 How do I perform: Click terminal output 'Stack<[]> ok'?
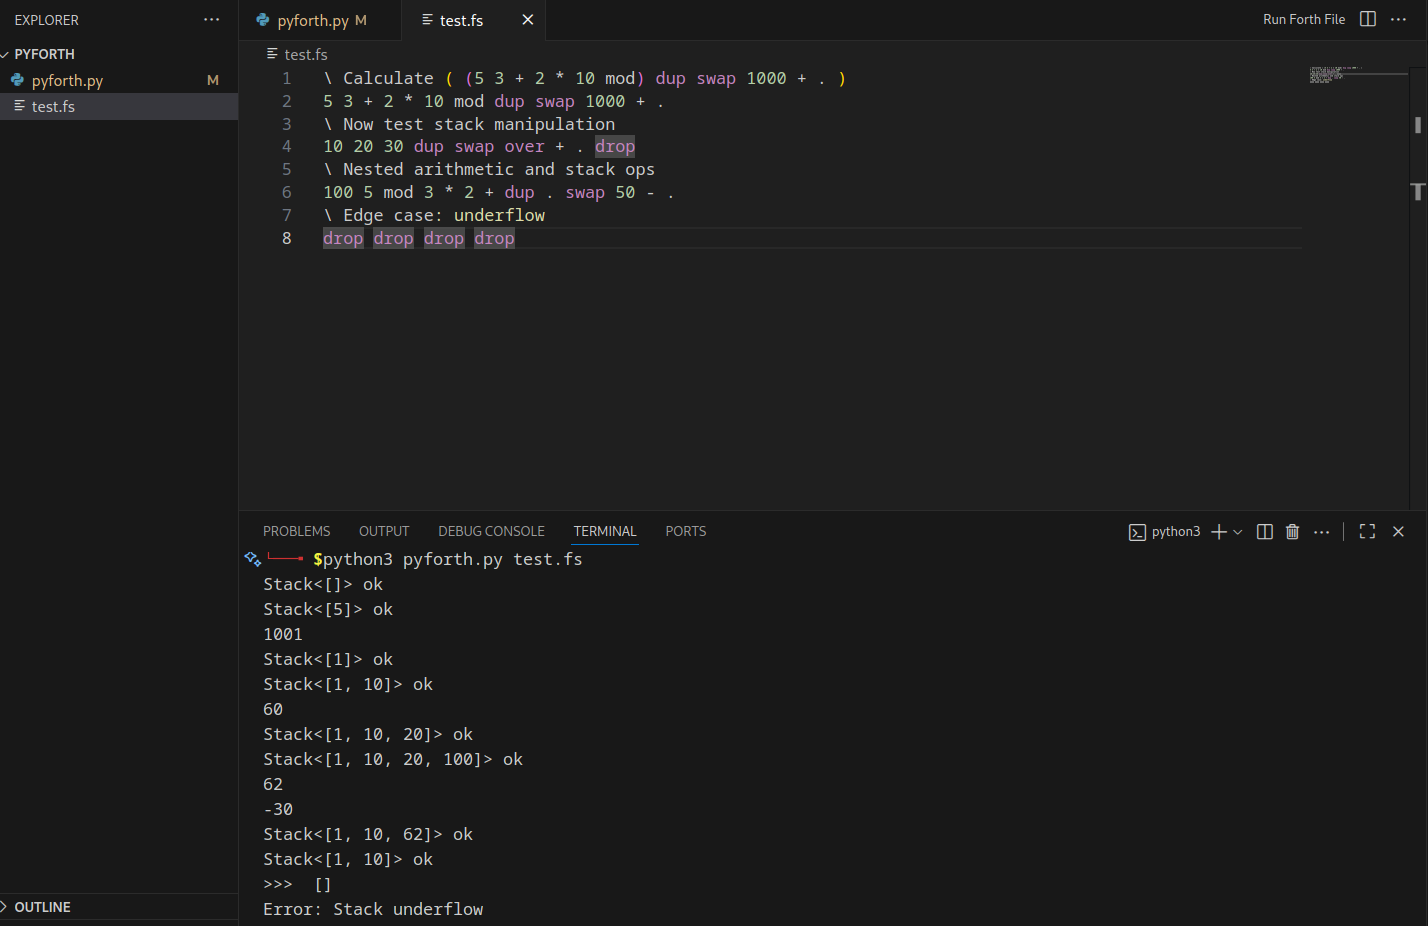coord(323,584)
